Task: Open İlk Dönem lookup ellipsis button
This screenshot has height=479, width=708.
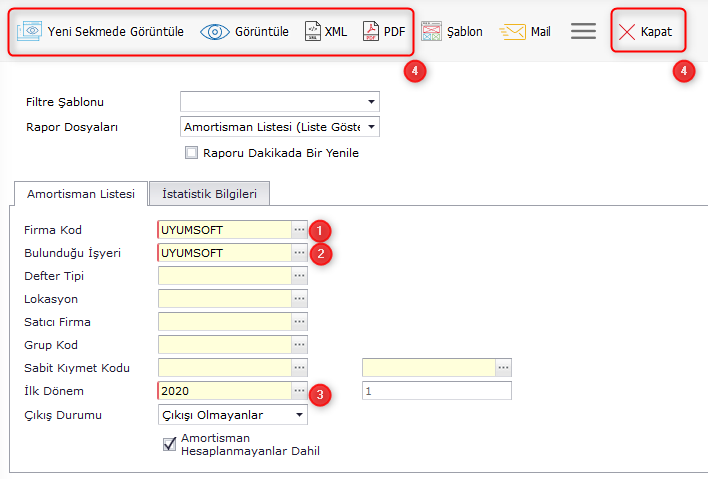Action: pos(299,391)
